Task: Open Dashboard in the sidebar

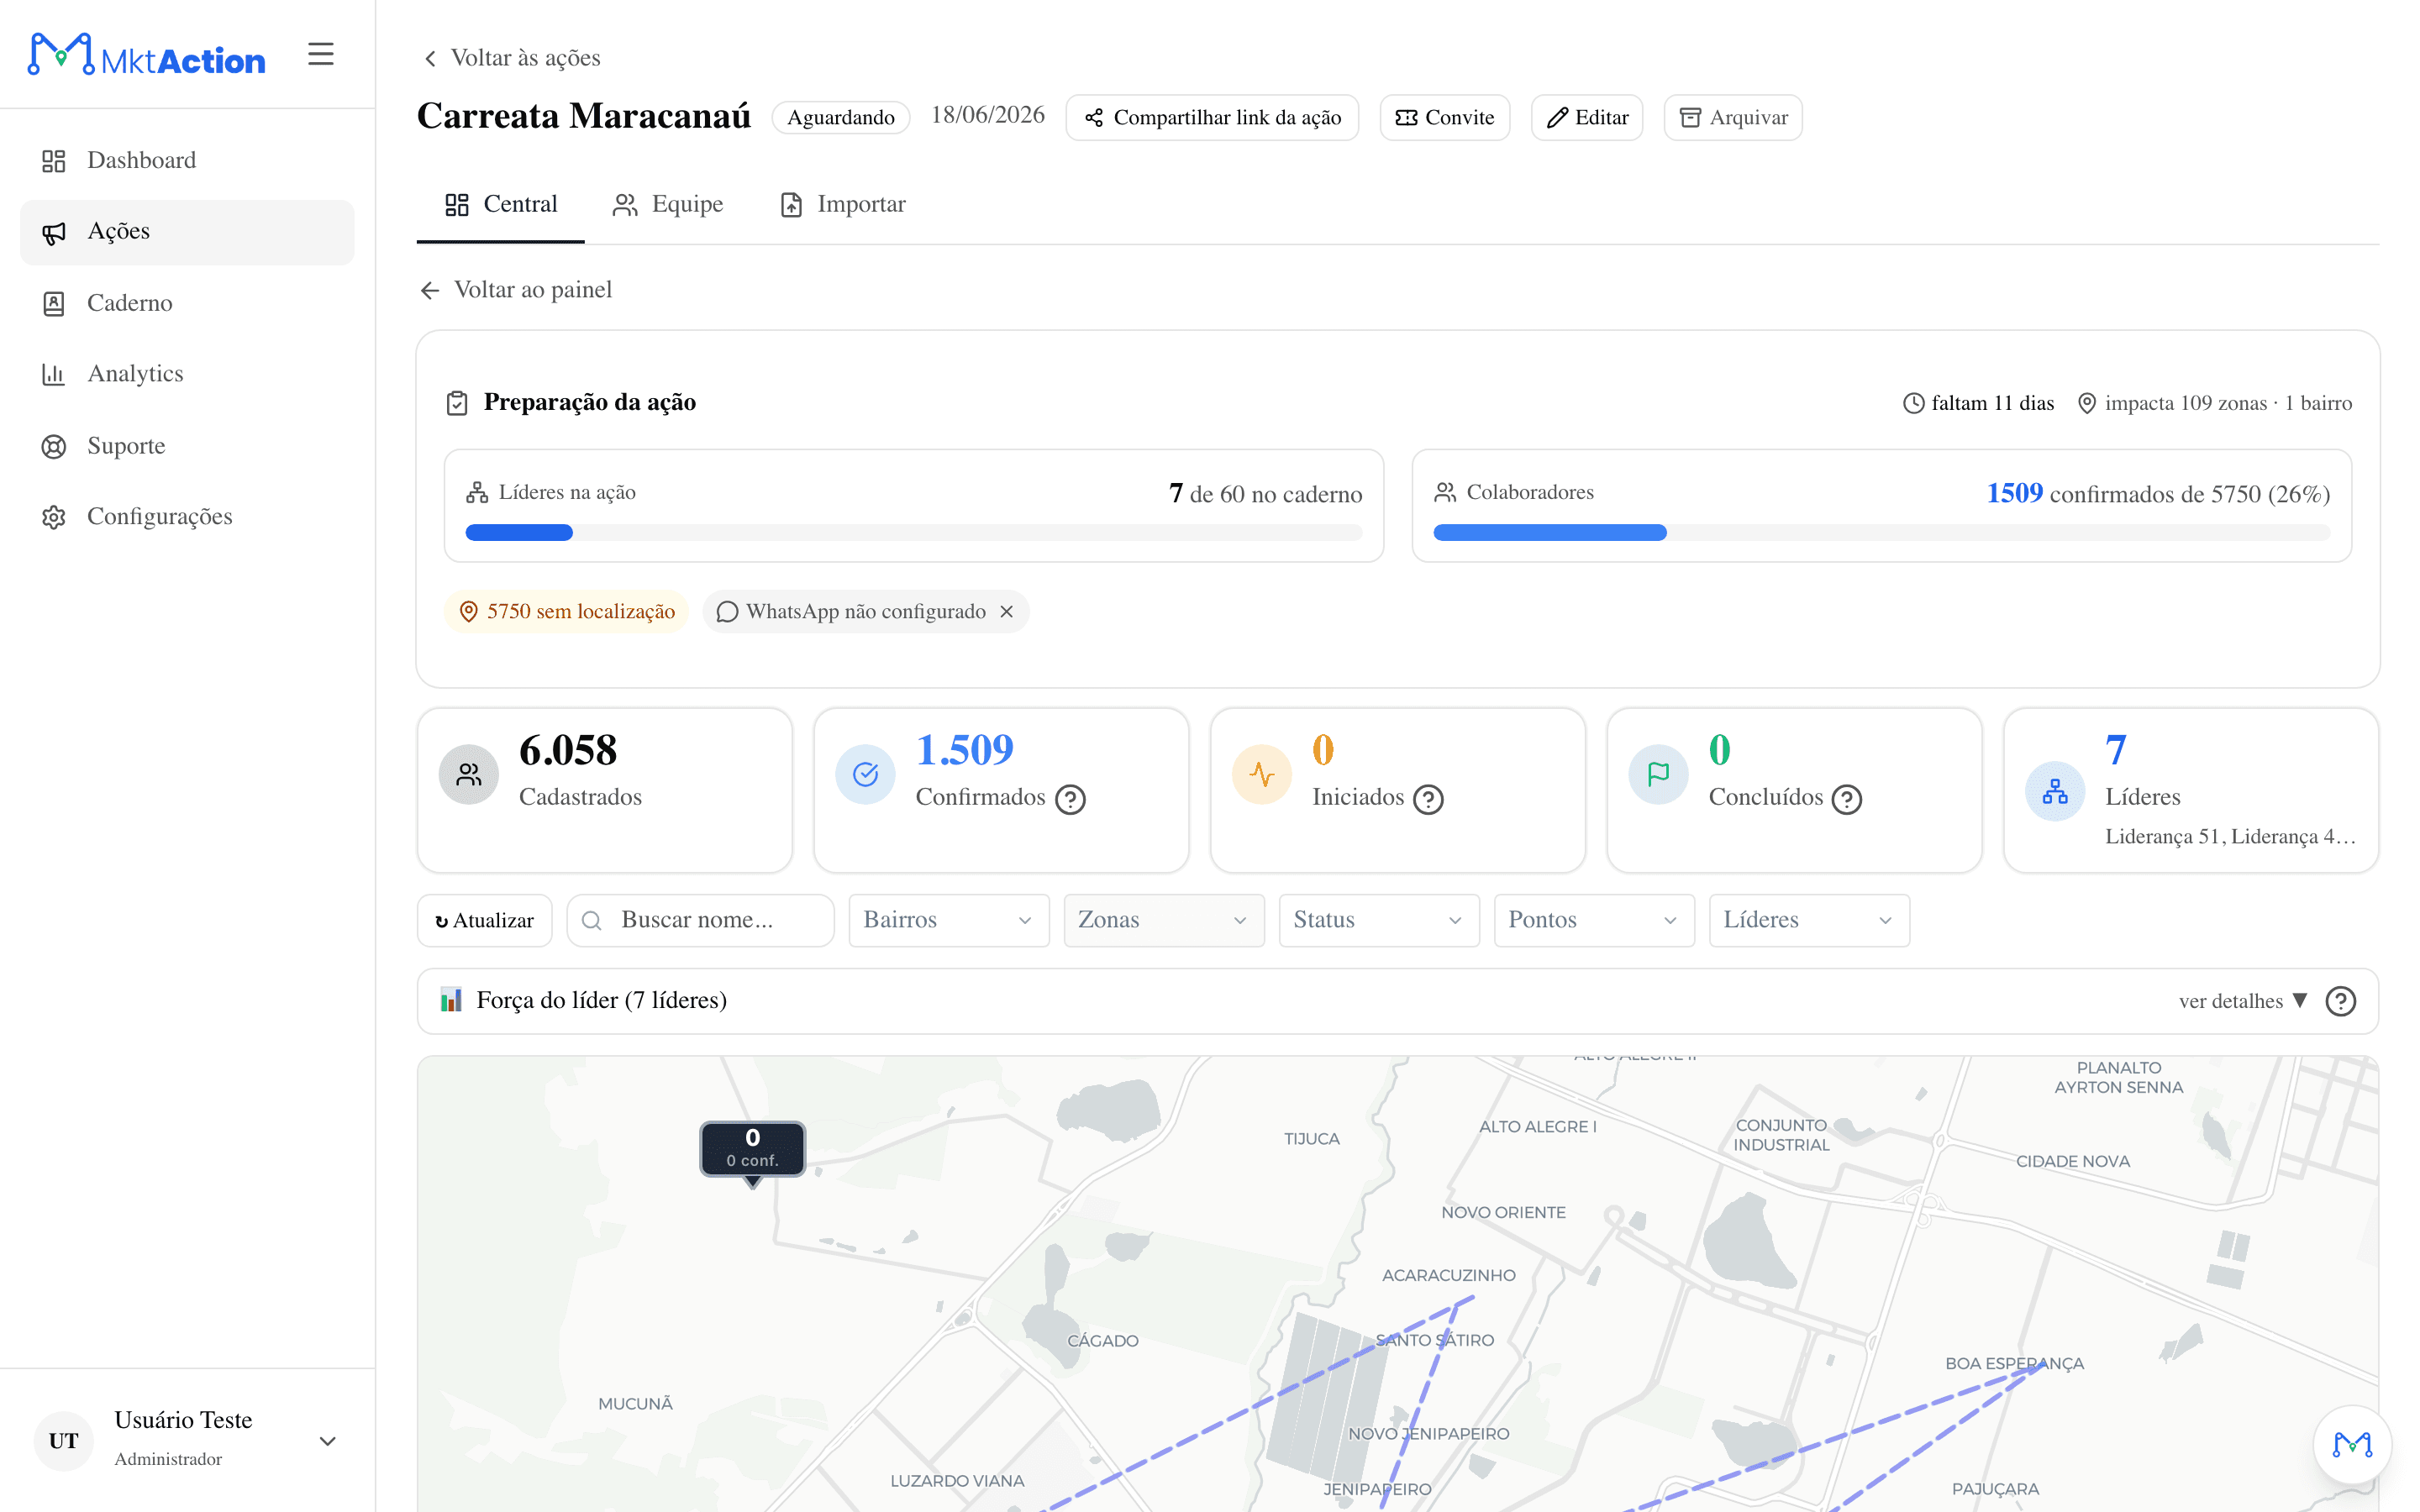Action: 187,160
